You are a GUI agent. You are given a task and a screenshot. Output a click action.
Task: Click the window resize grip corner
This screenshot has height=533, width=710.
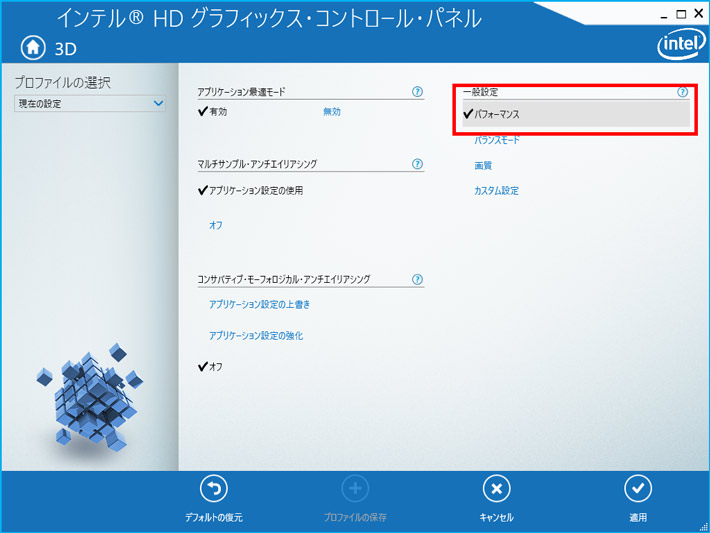point(704,526)
